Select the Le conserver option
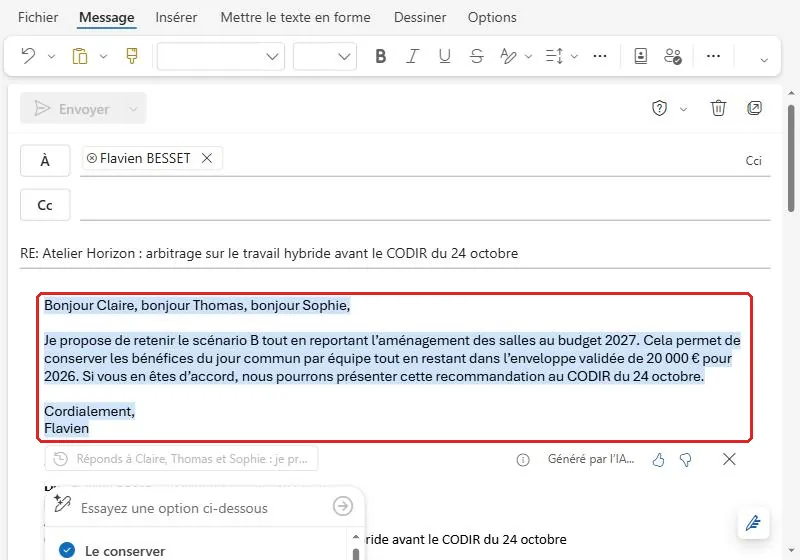Viewport: 800px width, 560px height. point(125,551)
